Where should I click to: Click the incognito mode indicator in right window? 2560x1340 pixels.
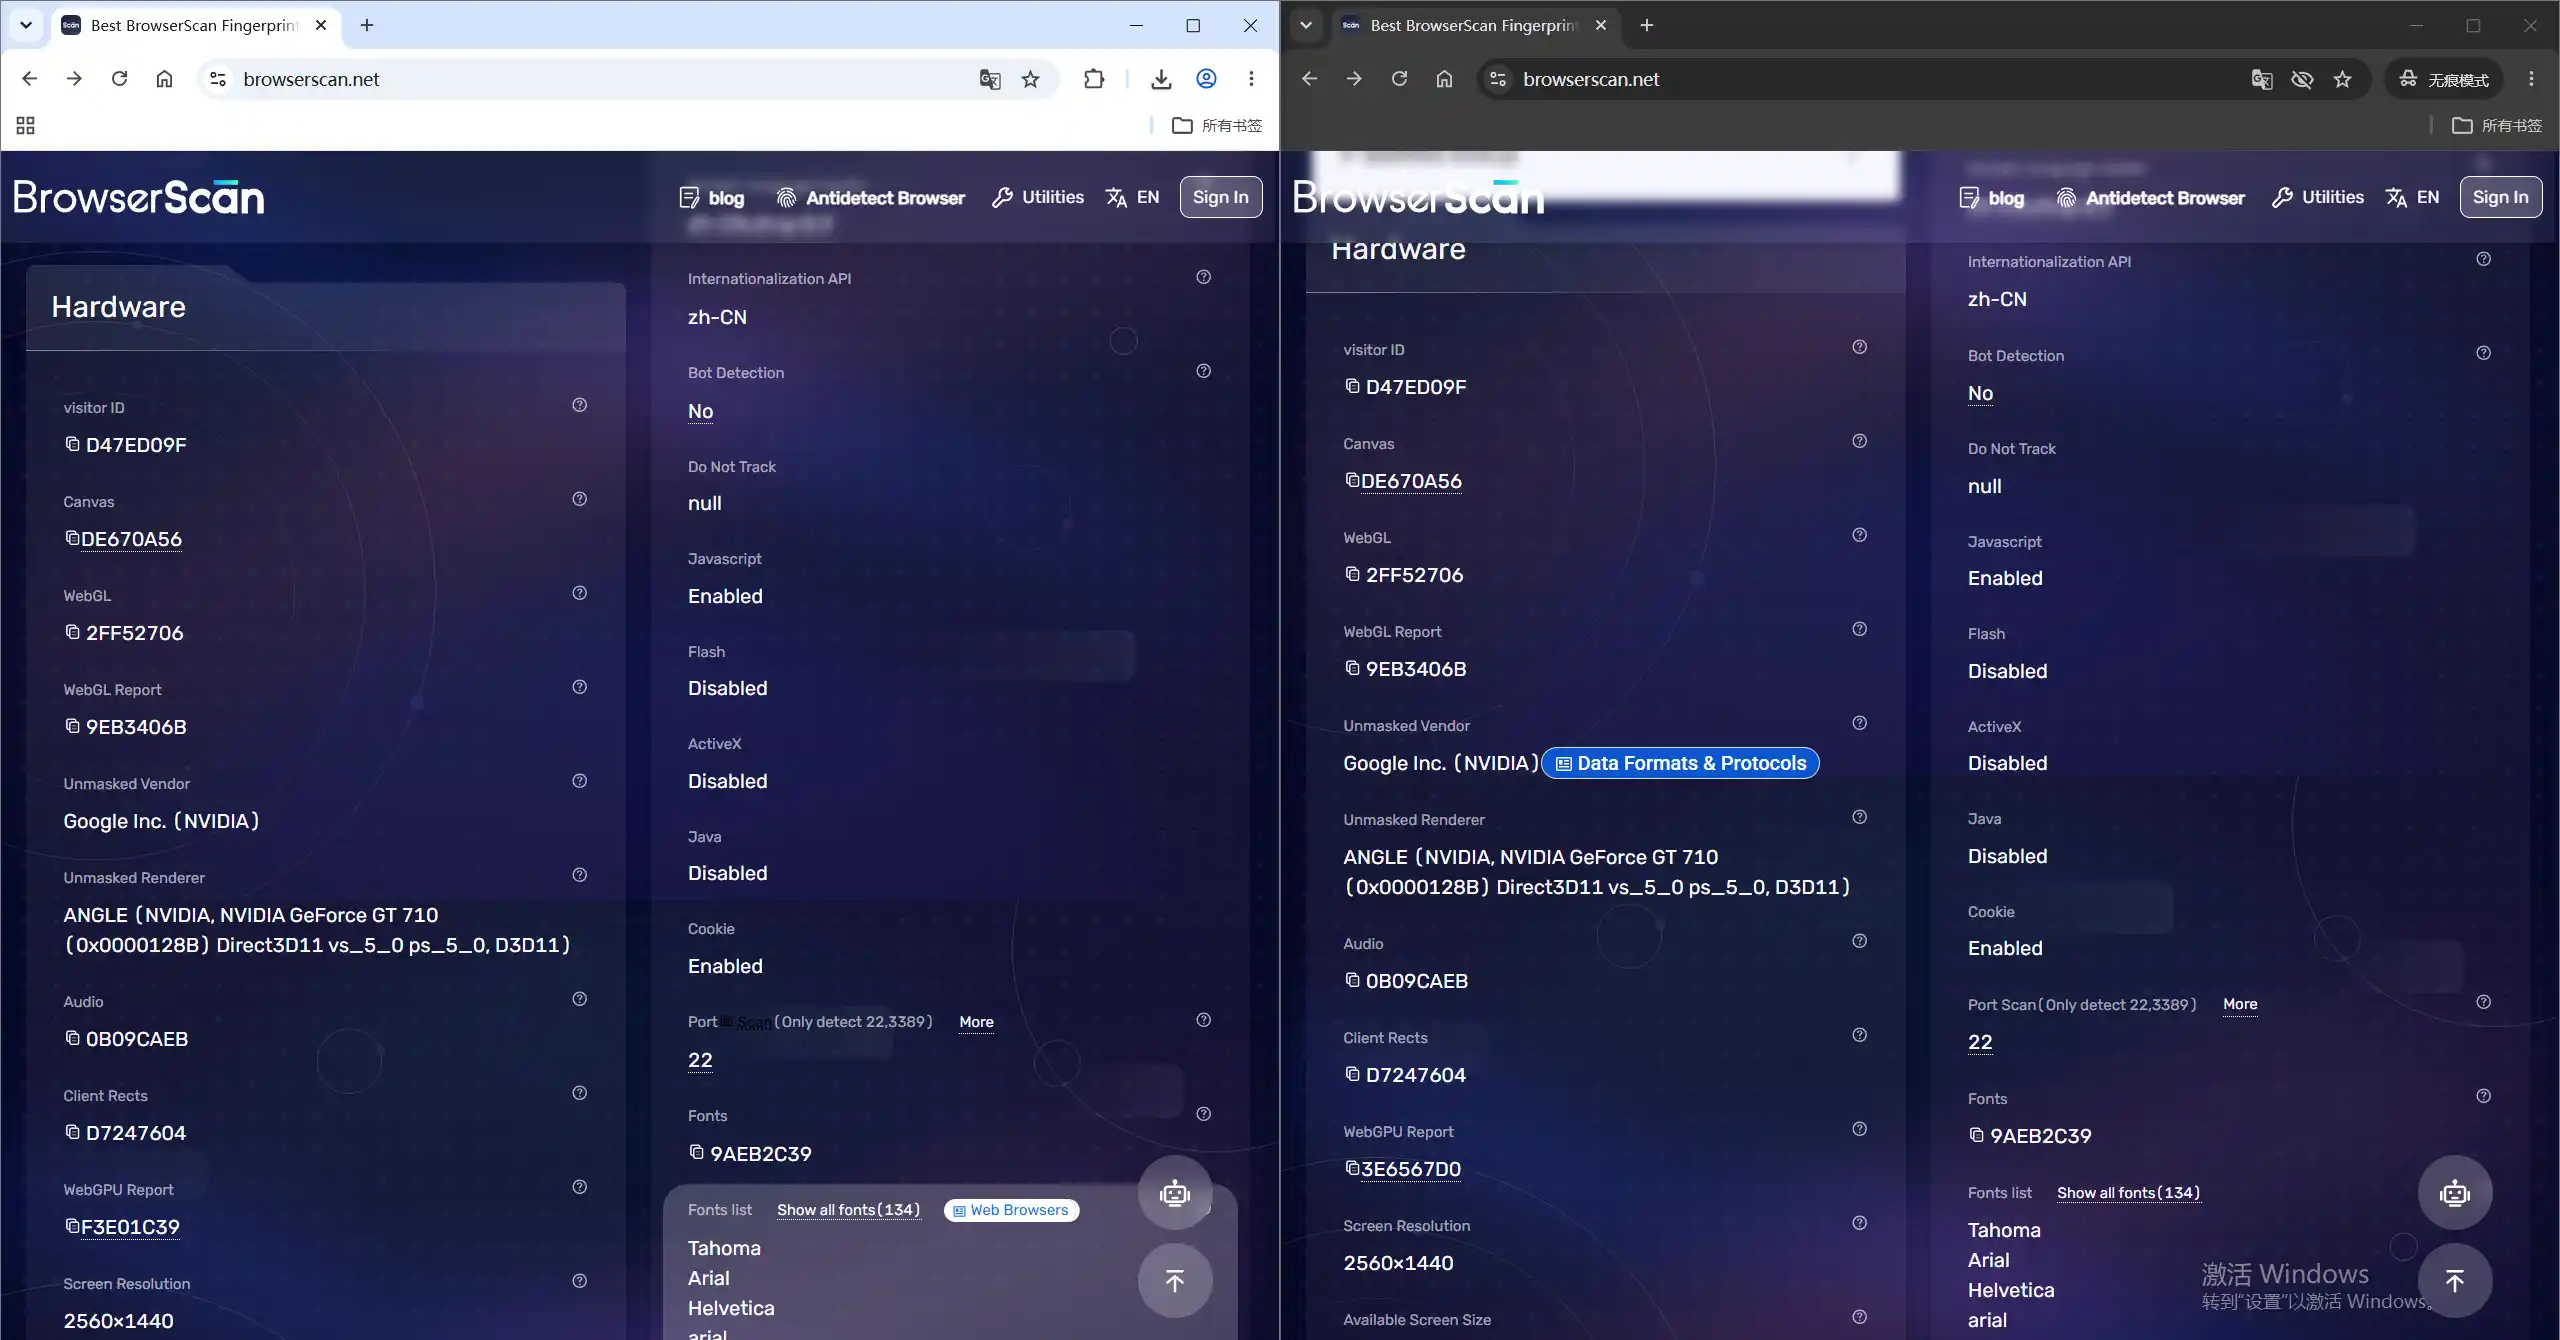coord(2444,79)
